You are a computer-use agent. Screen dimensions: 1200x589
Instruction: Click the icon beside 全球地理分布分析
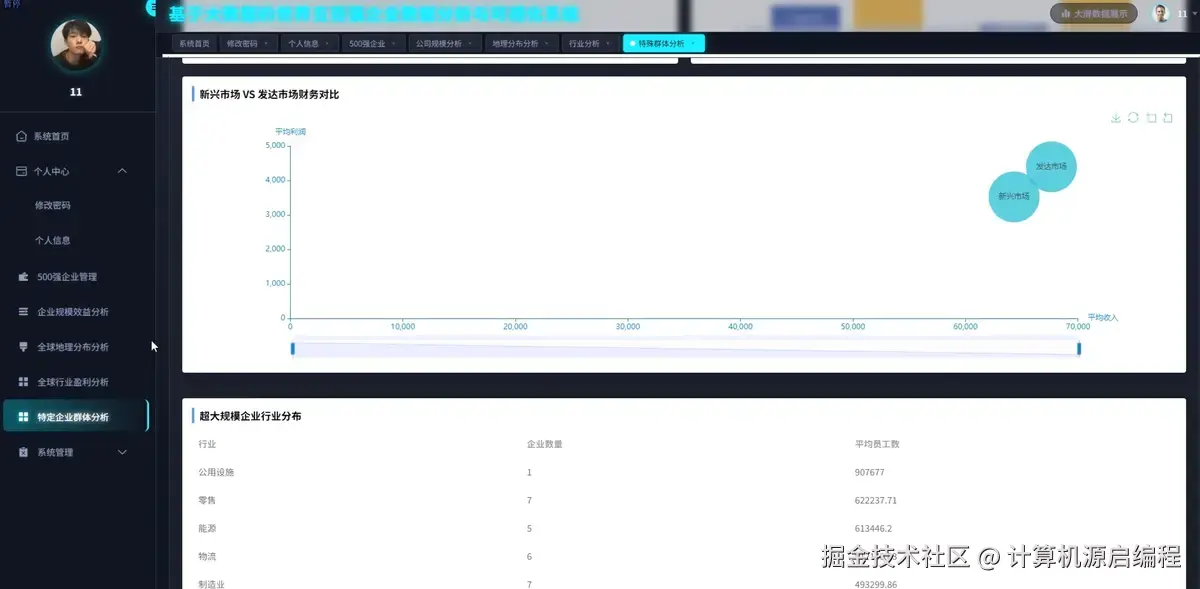click(24, 347)
